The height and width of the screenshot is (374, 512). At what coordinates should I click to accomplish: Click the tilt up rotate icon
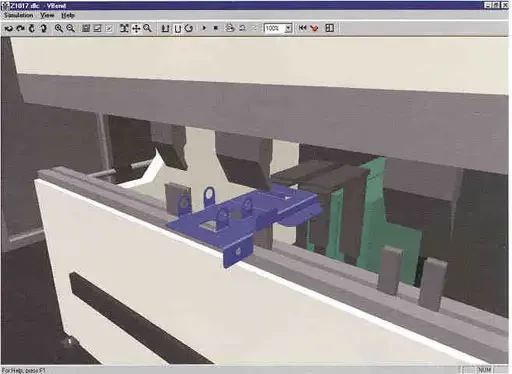(32, 29)
